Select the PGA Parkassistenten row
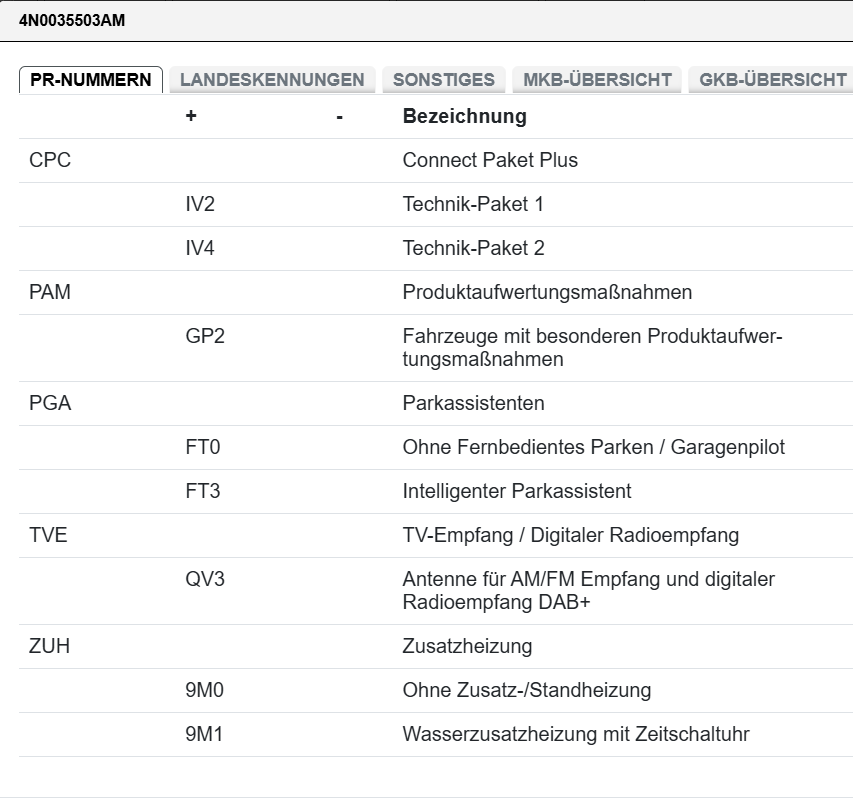853x806 pixels. point(436,404)
